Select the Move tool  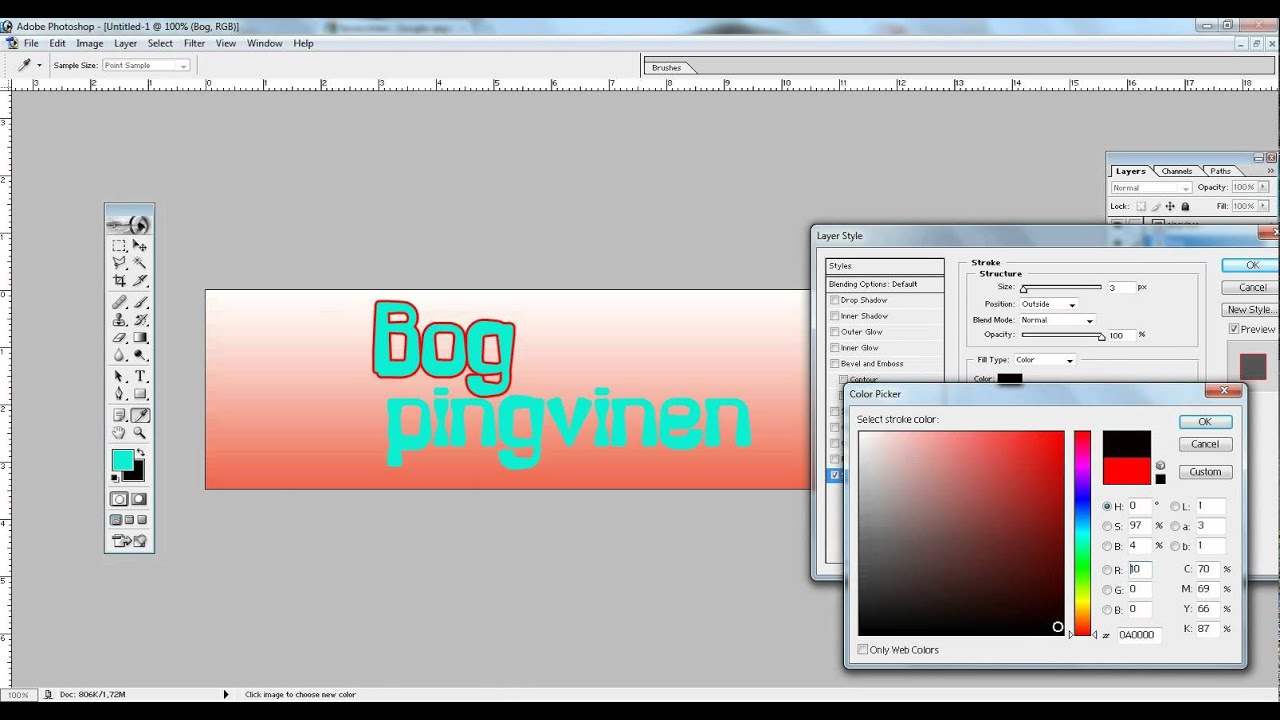pyautogui.click(x=140, y=245)
